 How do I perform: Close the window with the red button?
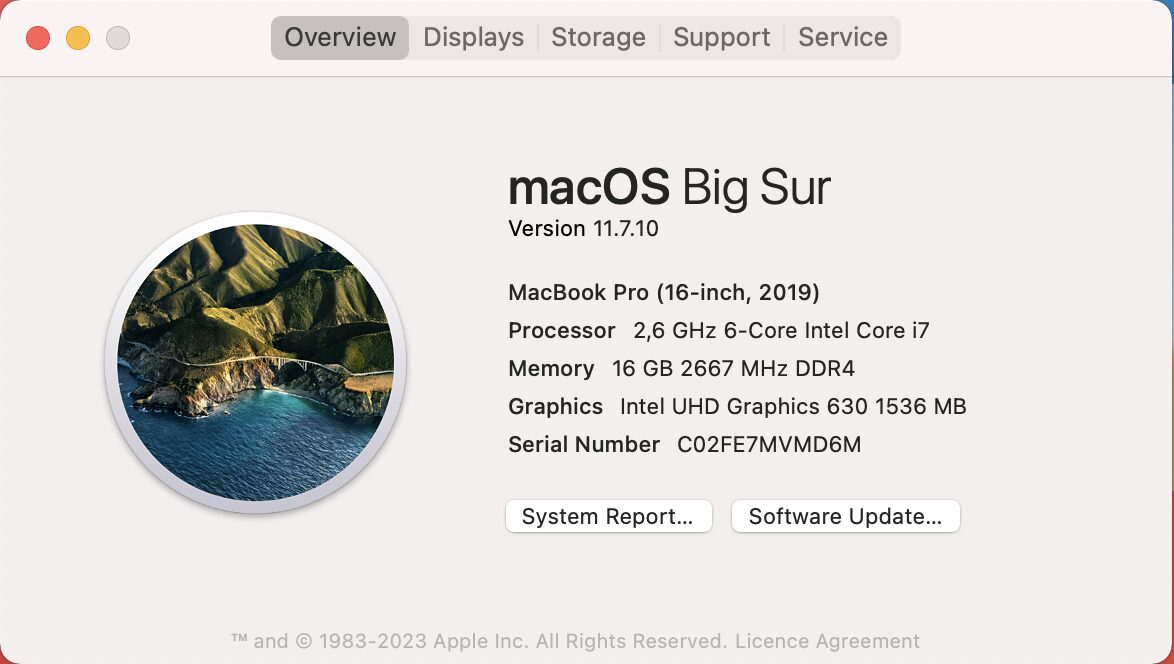click(38, 38)
